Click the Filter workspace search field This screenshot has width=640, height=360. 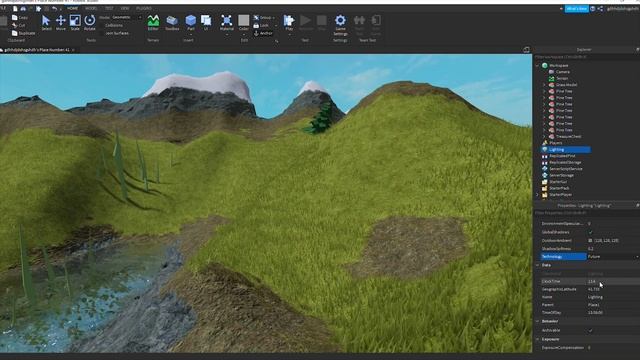pyautogui.click(x=586, y=57)
